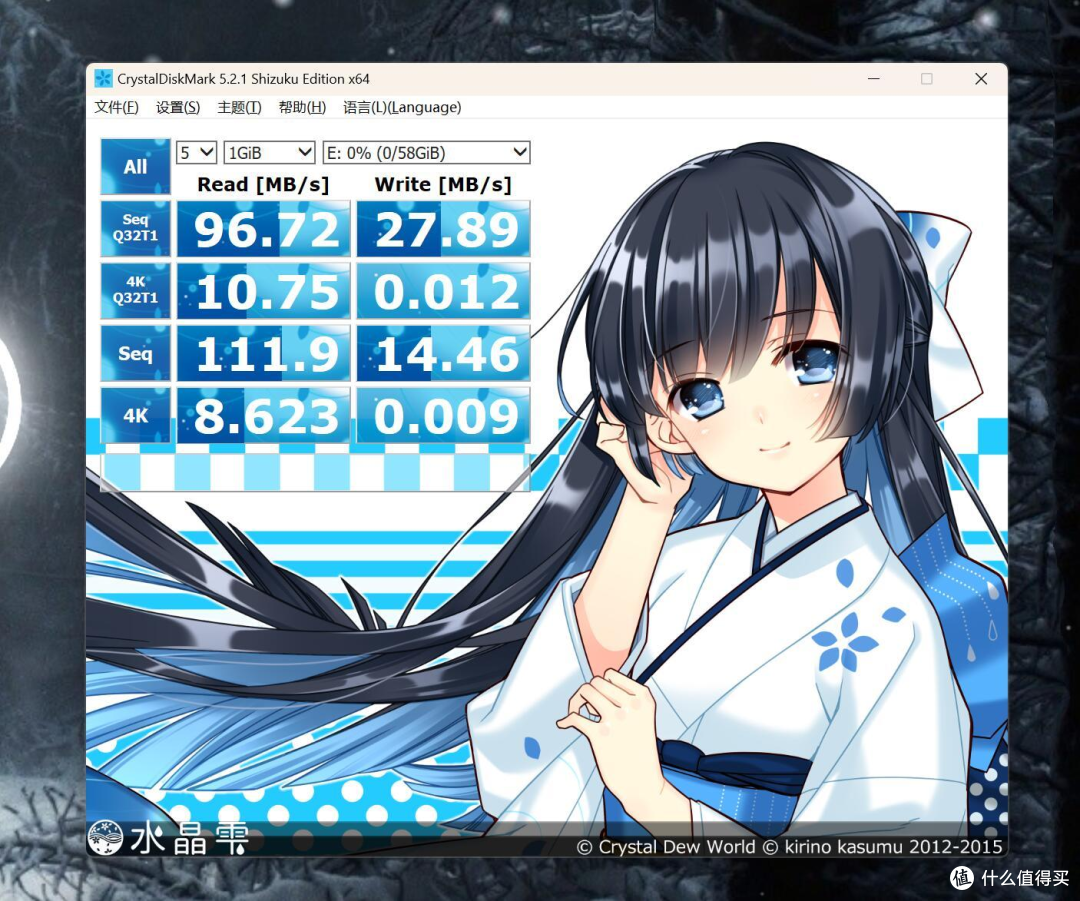Viewport: 1080px width, 901px height.
Task: Start the Seq Q32T1 benchmark
Action: (135, 229)
